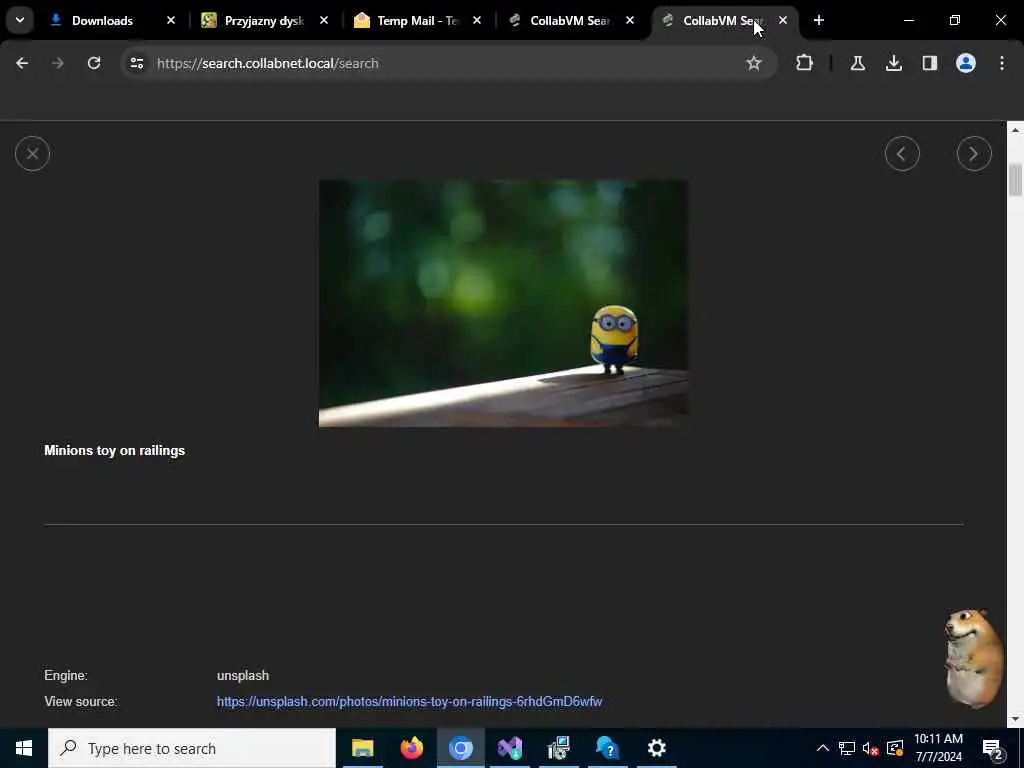
Task: Switch to the Downloads tab
Action: 102,21
